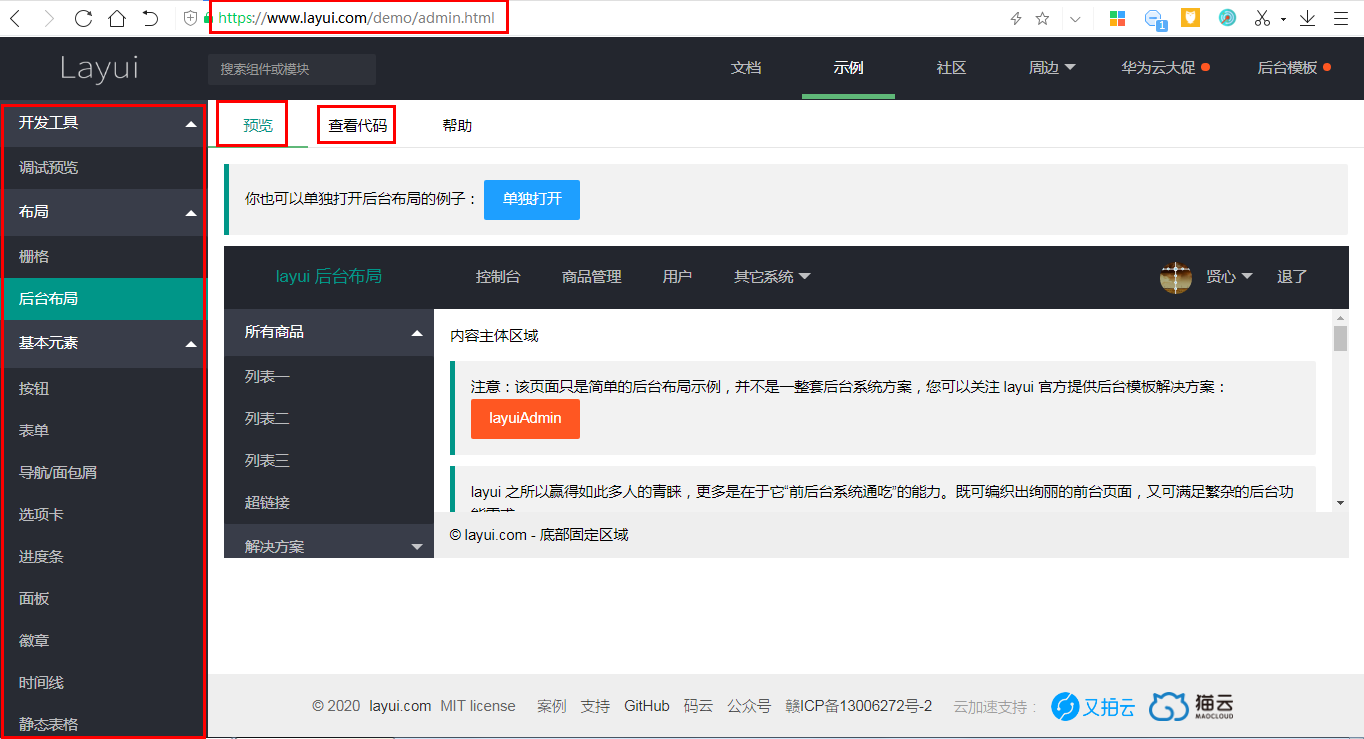Image resolution: width=1364 pixels, height=739 pixels.
Task: Open 面板 in the sidebar
Action: [x=104, y=599]
